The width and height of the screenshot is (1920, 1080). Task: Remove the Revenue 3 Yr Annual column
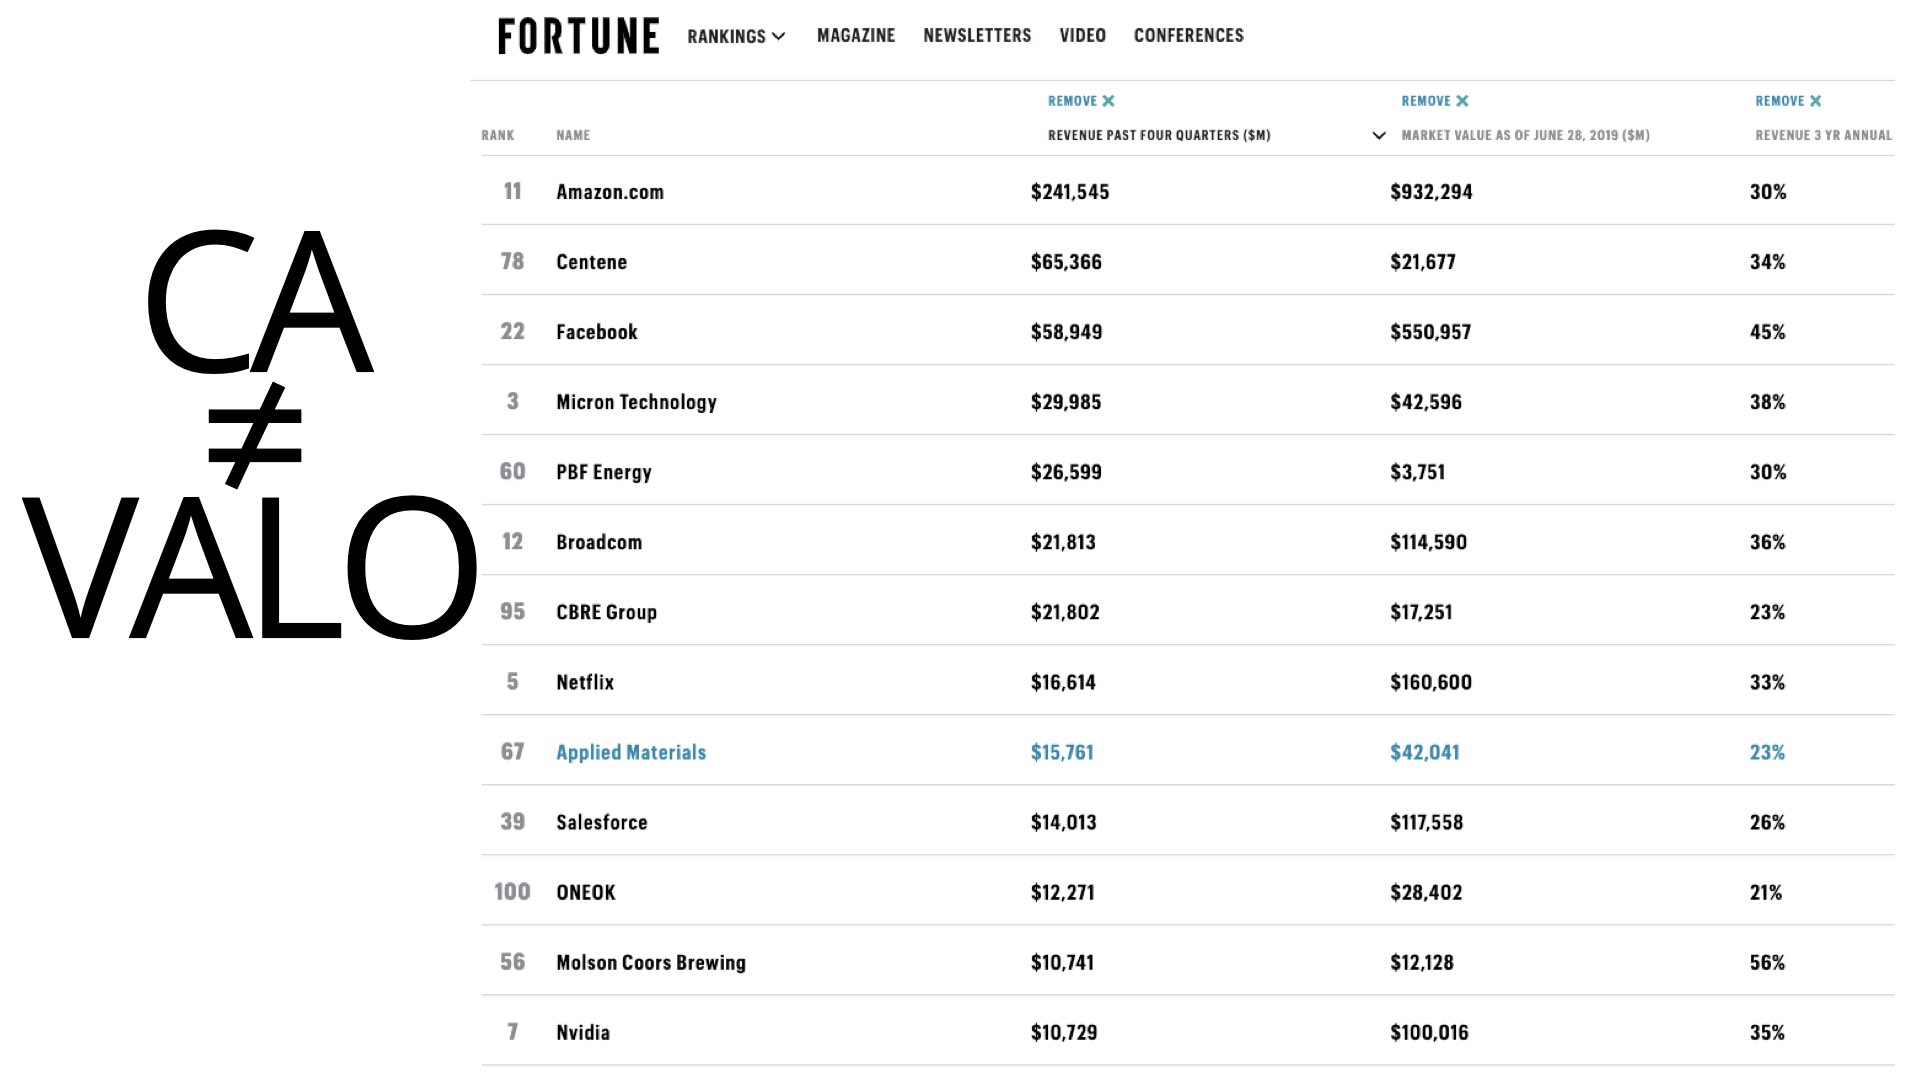[x=1788, y=101]
